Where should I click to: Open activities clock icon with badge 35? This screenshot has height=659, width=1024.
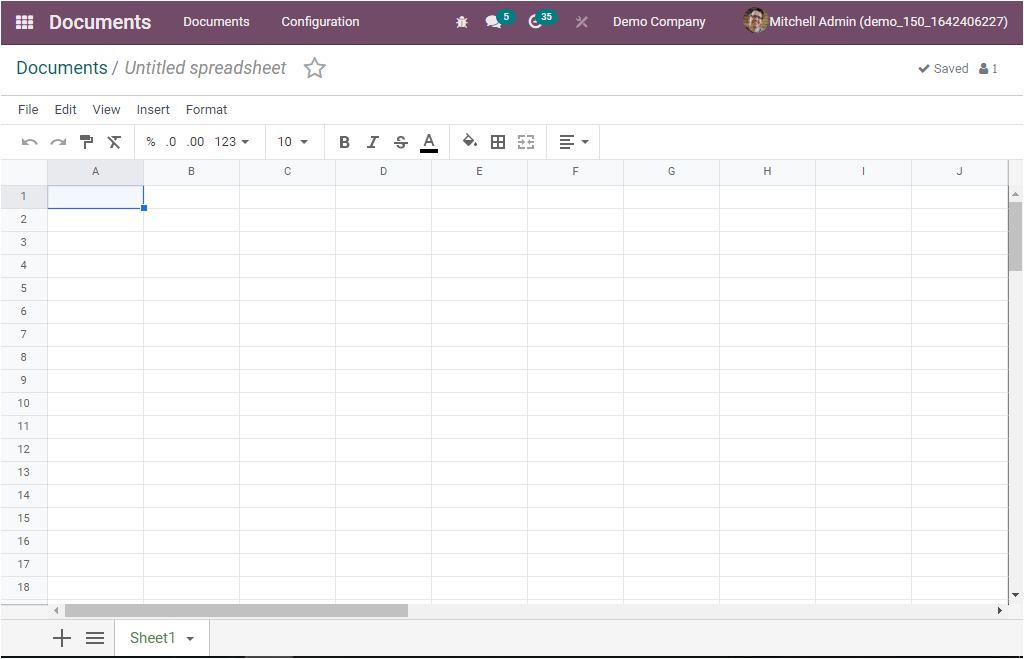point(541,20)
